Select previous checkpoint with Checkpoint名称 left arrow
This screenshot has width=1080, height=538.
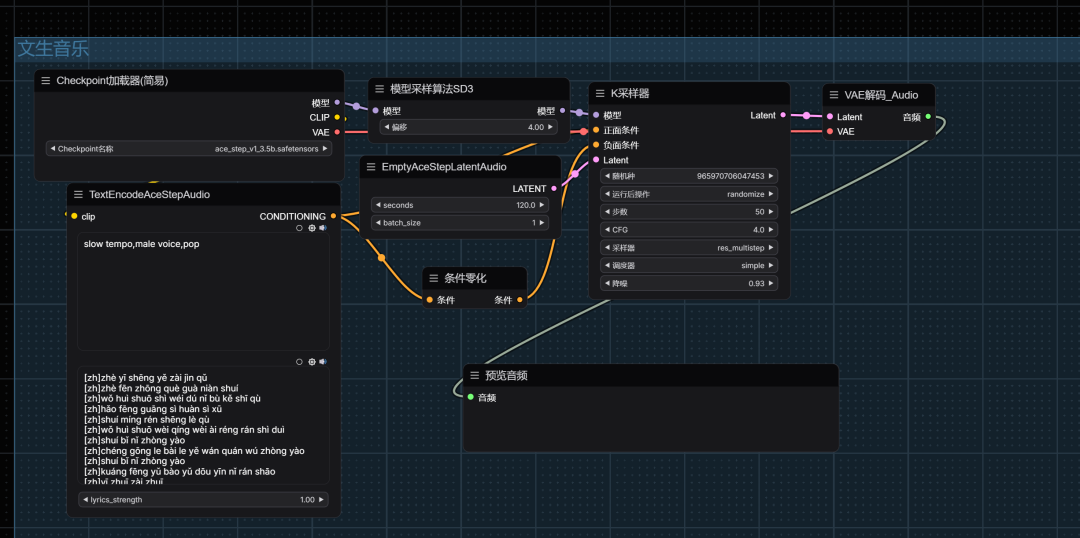(52, 148)
